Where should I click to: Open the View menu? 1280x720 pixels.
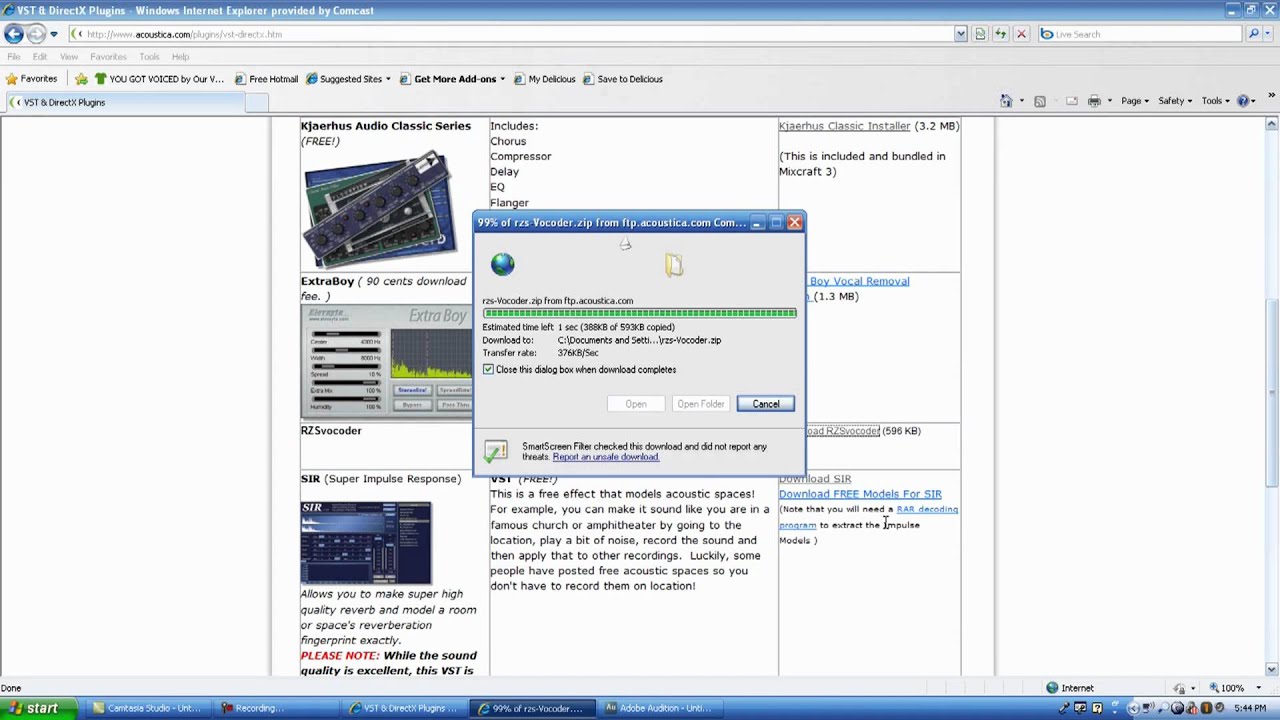(69, 57)
